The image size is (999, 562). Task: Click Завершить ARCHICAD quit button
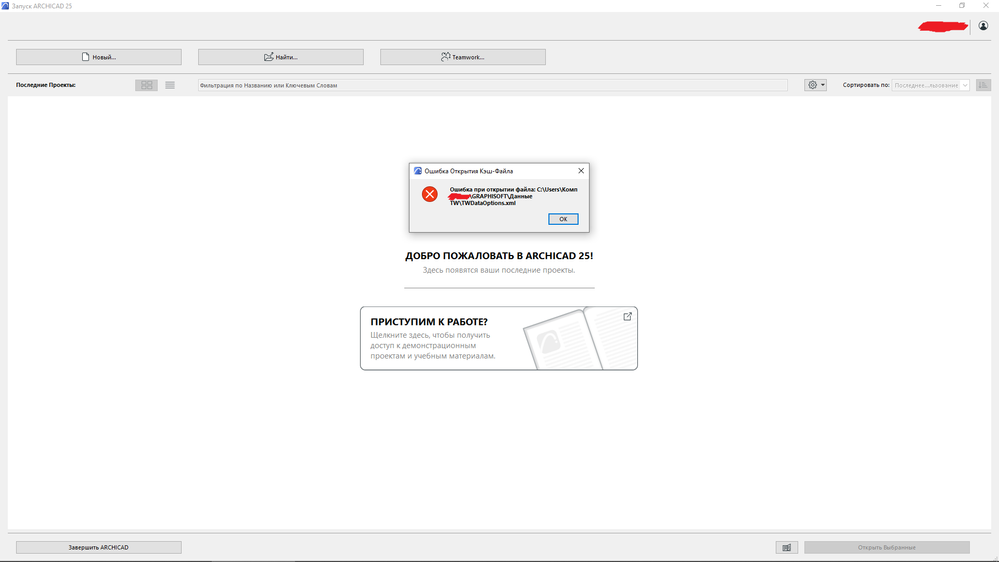[99, 547]
